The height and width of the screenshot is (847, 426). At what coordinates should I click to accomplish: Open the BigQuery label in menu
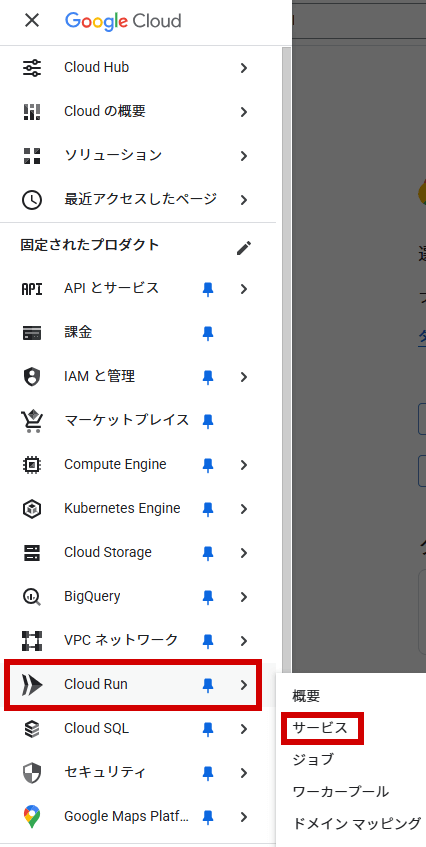coord(92,596)
